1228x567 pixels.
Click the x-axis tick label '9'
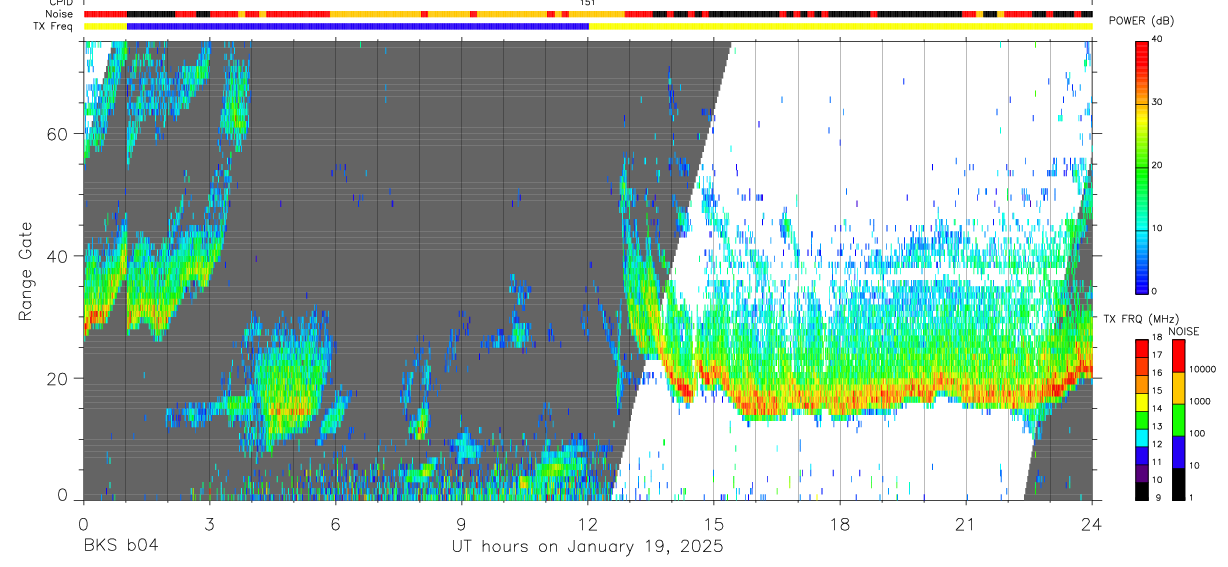pyautogui.click(x=461, y=523)
